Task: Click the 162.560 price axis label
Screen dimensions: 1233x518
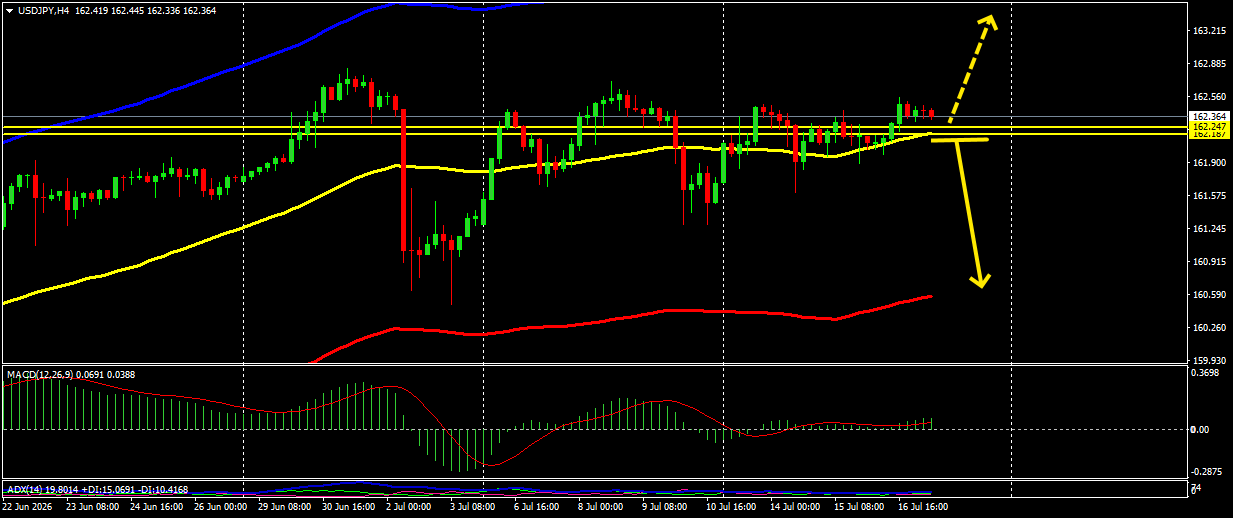Action: 1208,97
